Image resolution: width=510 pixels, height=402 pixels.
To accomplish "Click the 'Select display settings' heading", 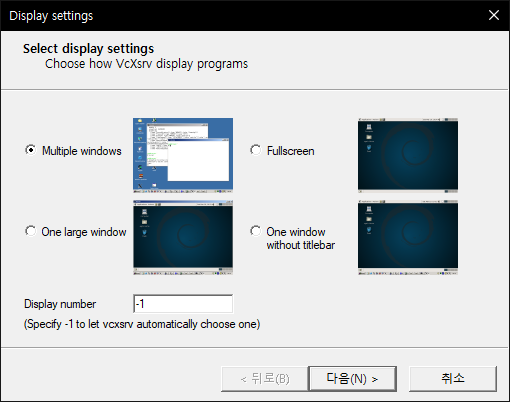I will [x=88, y=49].
